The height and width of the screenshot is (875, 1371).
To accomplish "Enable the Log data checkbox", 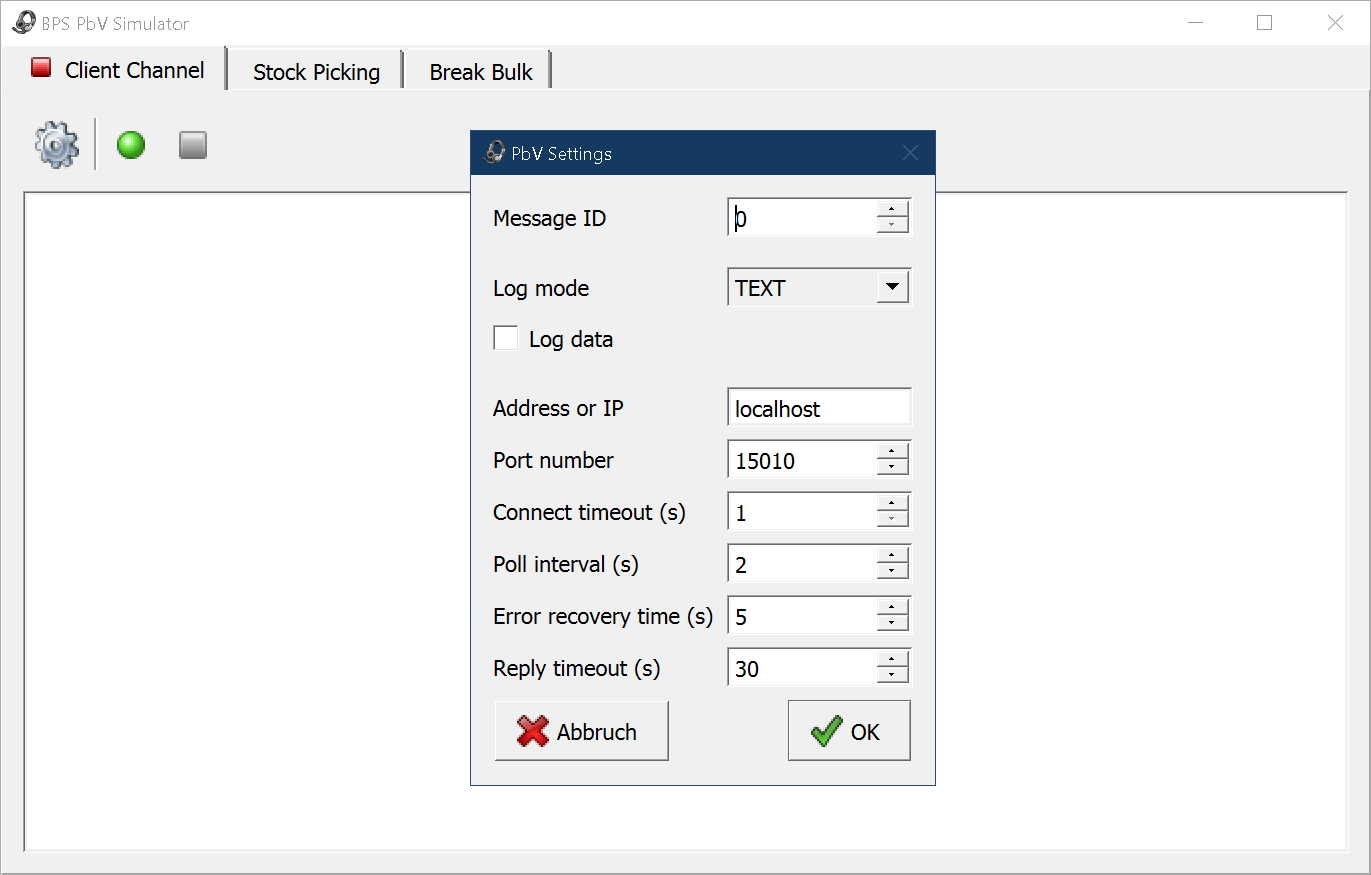I will point(506,339).
